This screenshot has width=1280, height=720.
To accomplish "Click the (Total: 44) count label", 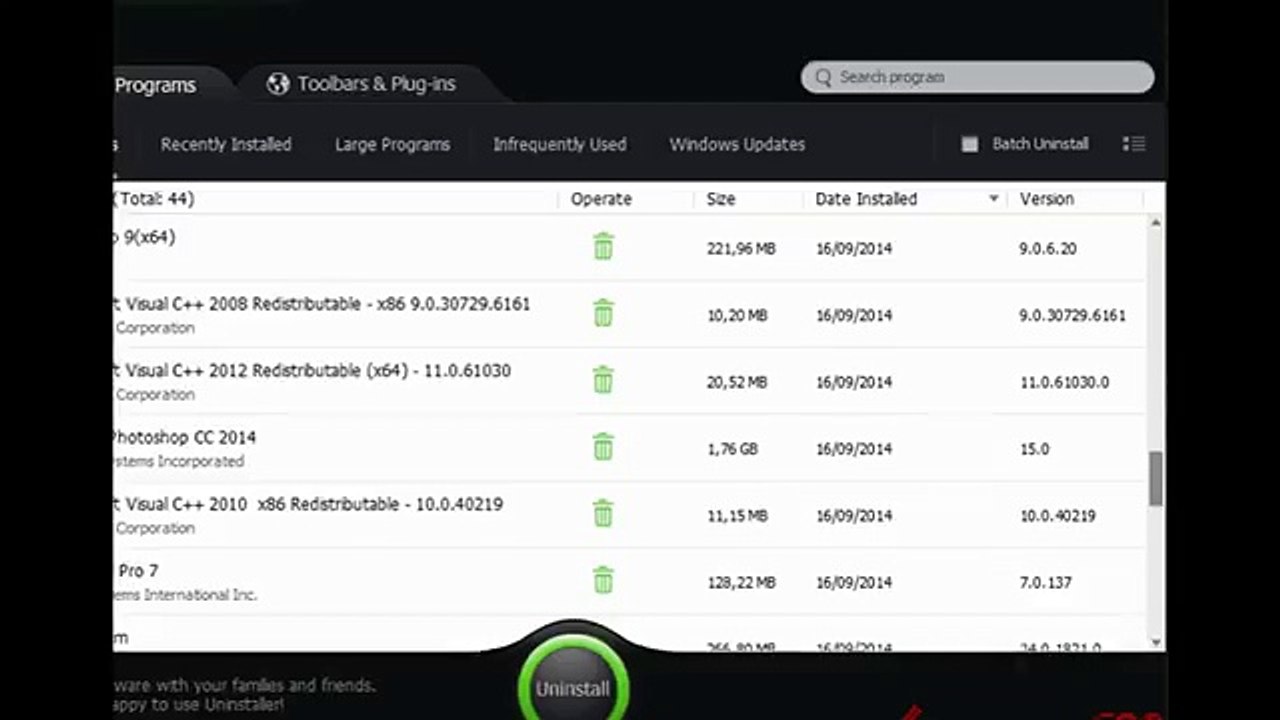I will 155,199.
